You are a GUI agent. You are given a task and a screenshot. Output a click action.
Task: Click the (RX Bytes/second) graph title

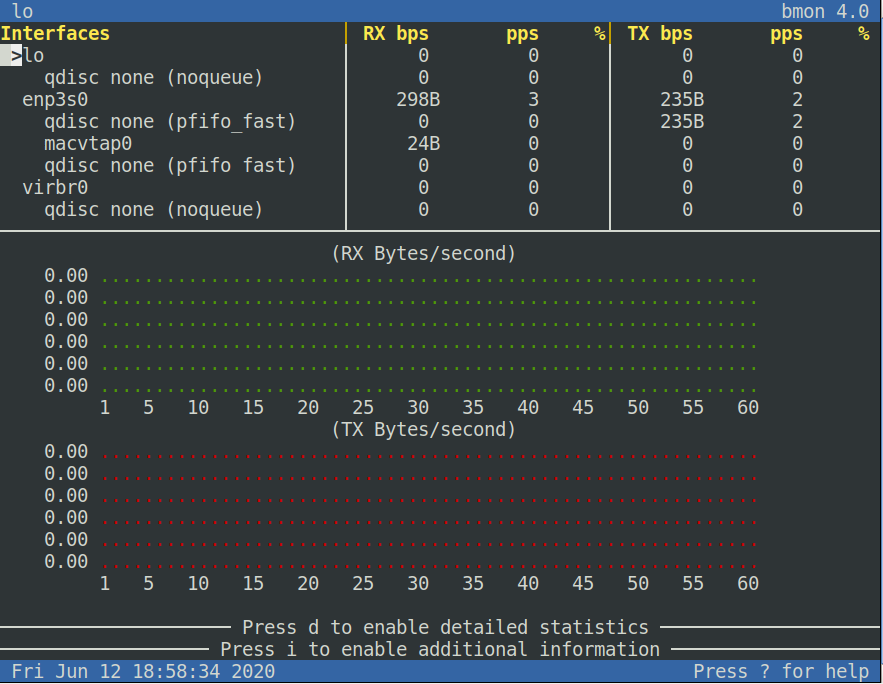pyautogui.click(x=423, y=254)
